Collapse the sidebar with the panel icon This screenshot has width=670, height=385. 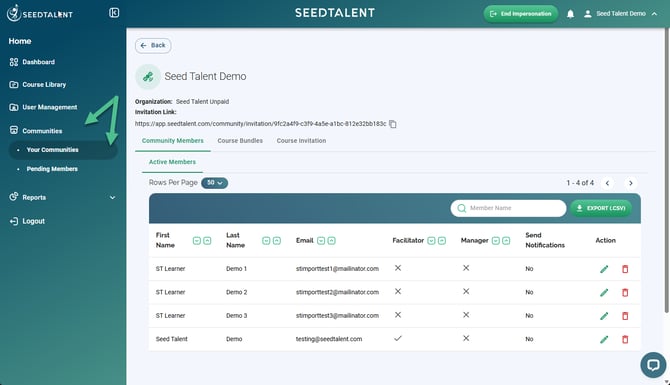(114, 13)
